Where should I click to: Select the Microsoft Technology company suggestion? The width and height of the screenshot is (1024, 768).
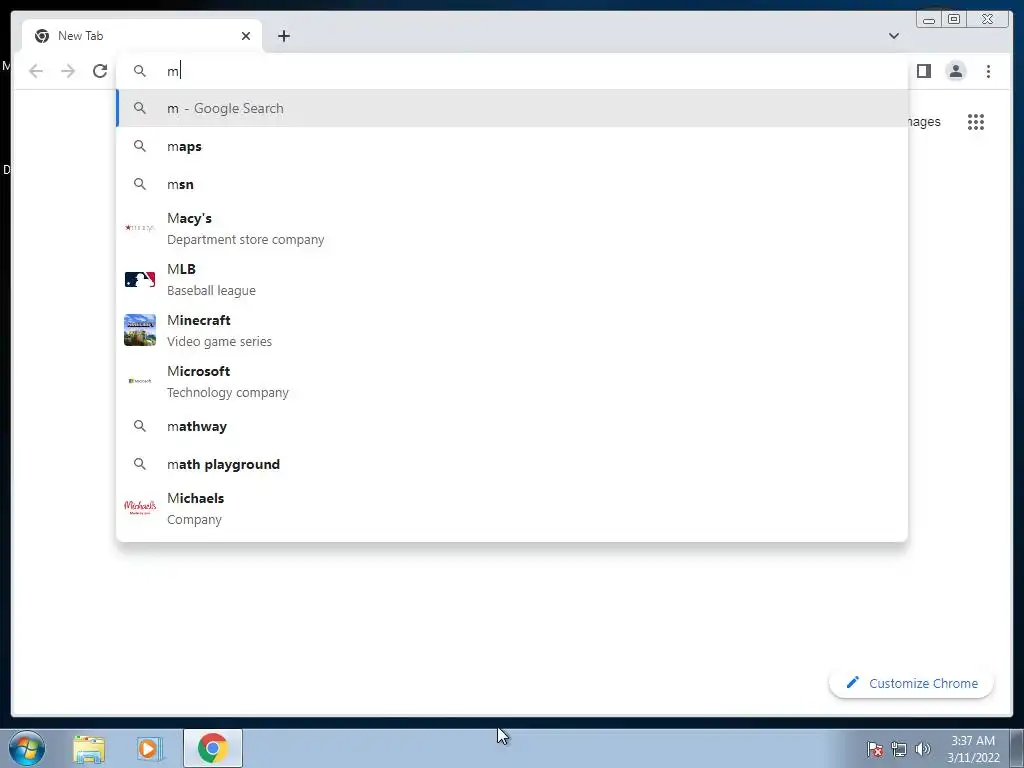point(512,381)
